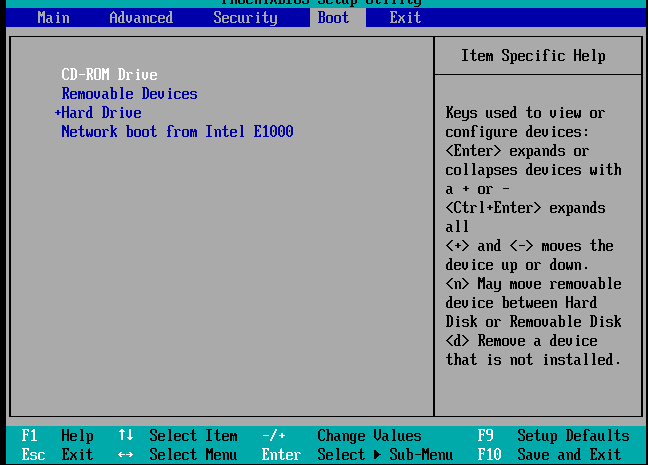Select Network boot from Intel E1000
The image size is (648, 465).
click(x=177, y=132)
